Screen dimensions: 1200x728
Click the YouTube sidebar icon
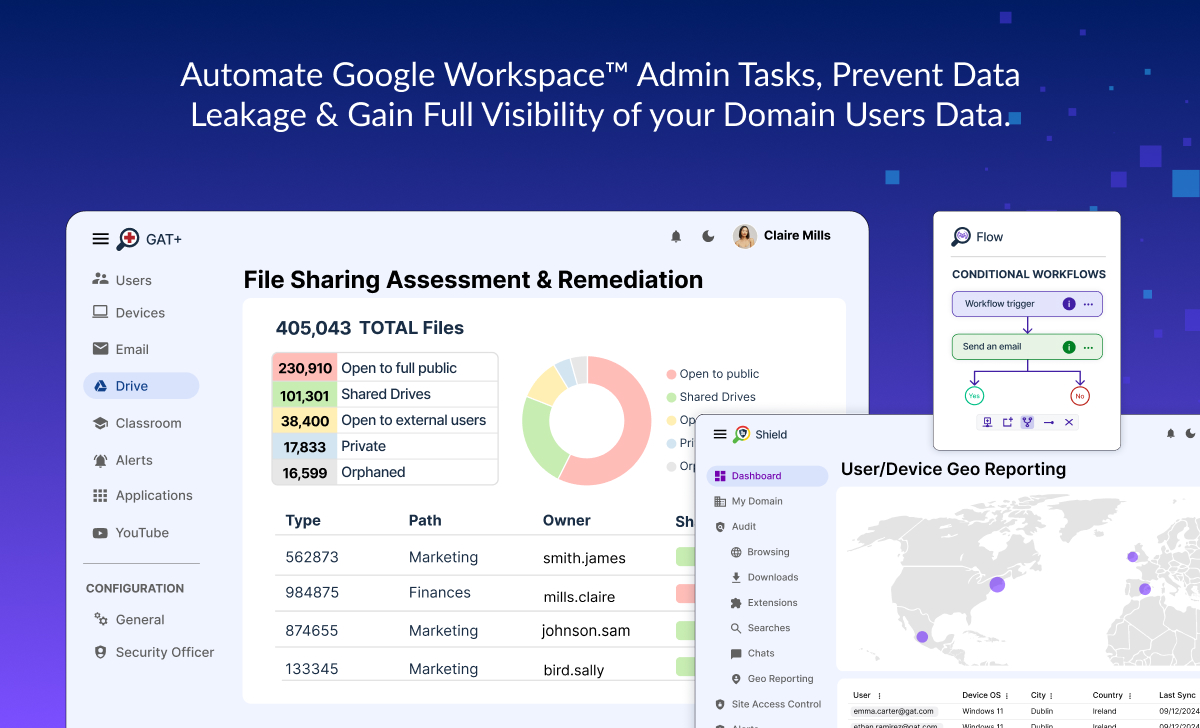tap(100, 533)
